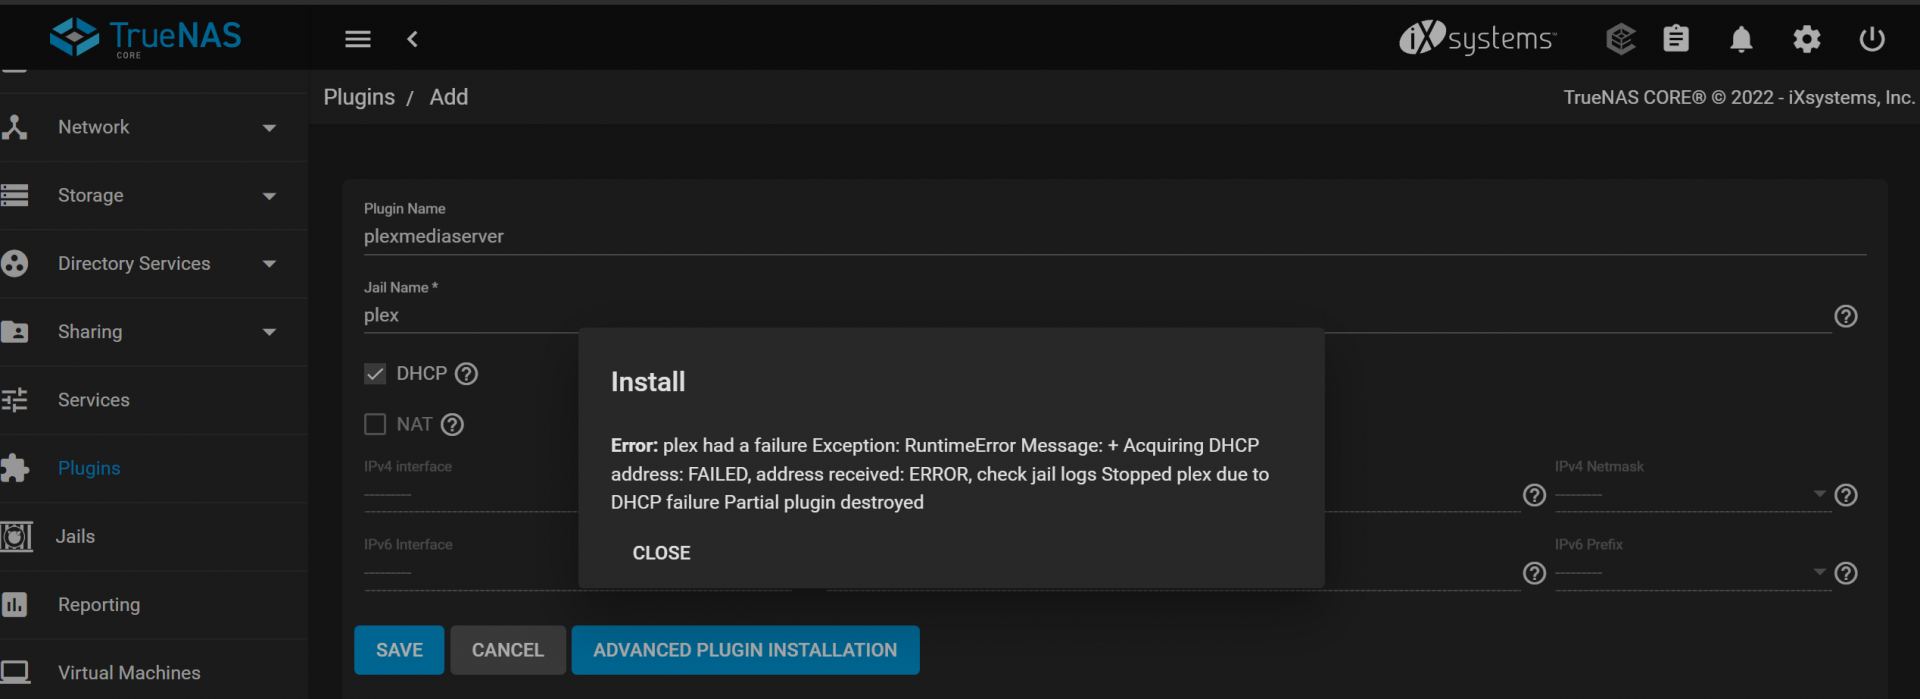This screenshot has width=1920, height=699.
Task: Open the Storage menu item
Action: click(x=154, y=195)
